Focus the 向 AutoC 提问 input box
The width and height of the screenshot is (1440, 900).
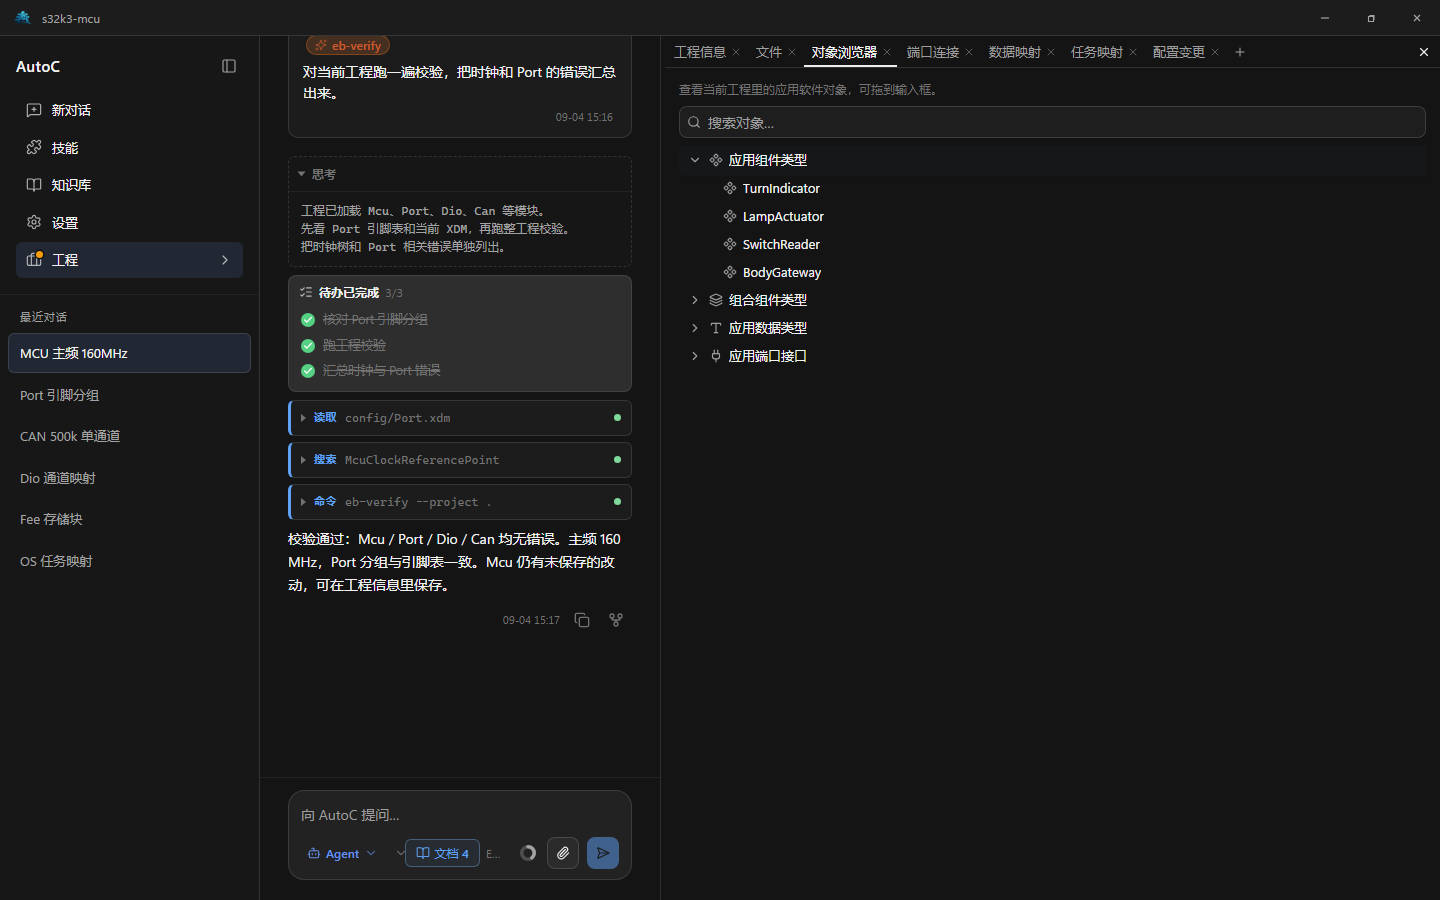pyautogui.click(x=460, y=815)
